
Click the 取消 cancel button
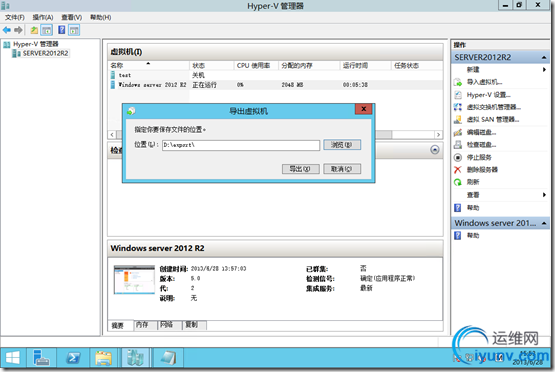342,169
